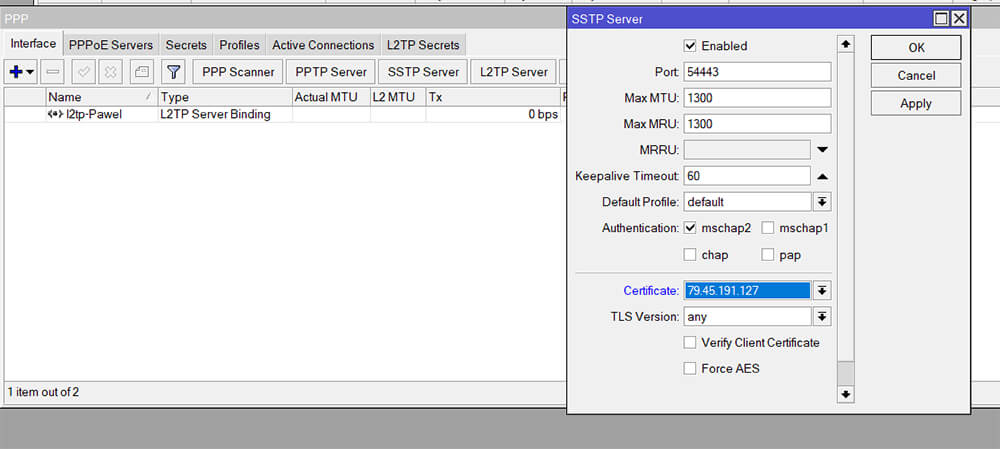The width and height of the screenshot is (1000, 449).
Task: Click the Enable checkmark toolbar icon
Action: [84, 72]
